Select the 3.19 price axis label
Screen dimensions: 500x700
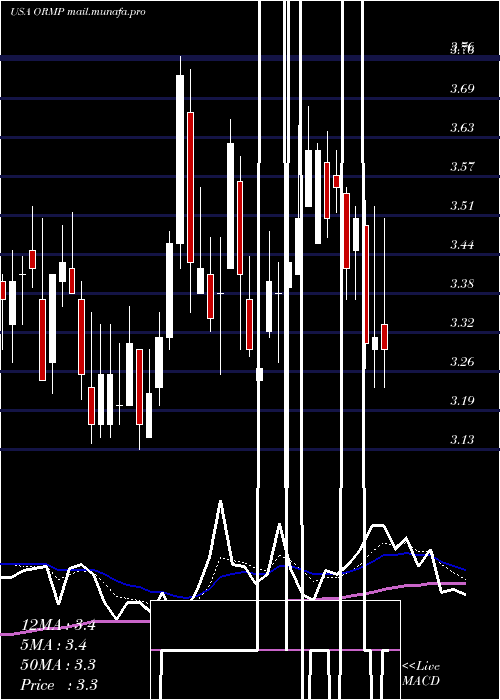click(x=462, y=400)
